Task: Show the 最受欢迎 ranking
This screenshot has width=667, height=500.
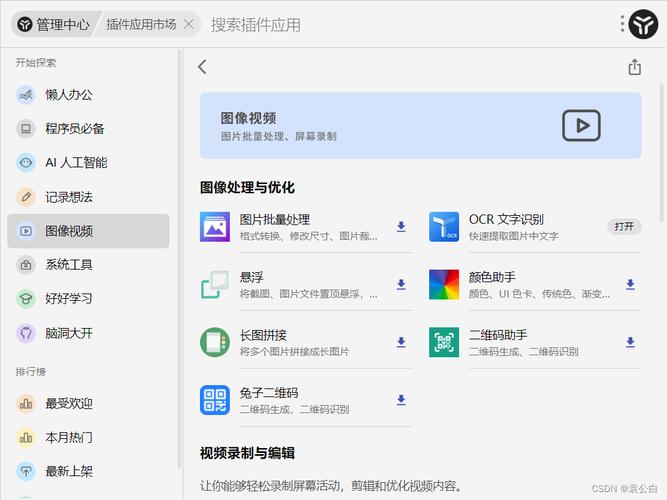Action: 88,403
